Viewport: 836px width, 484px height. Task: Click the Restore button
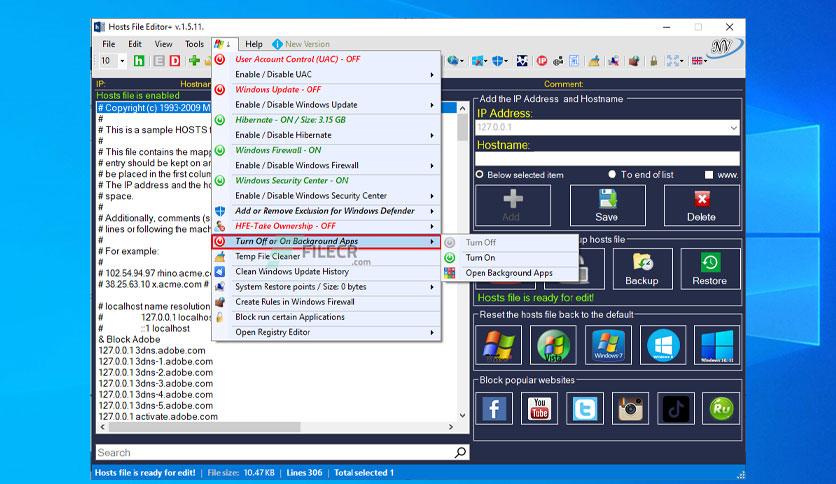[710, 269]
